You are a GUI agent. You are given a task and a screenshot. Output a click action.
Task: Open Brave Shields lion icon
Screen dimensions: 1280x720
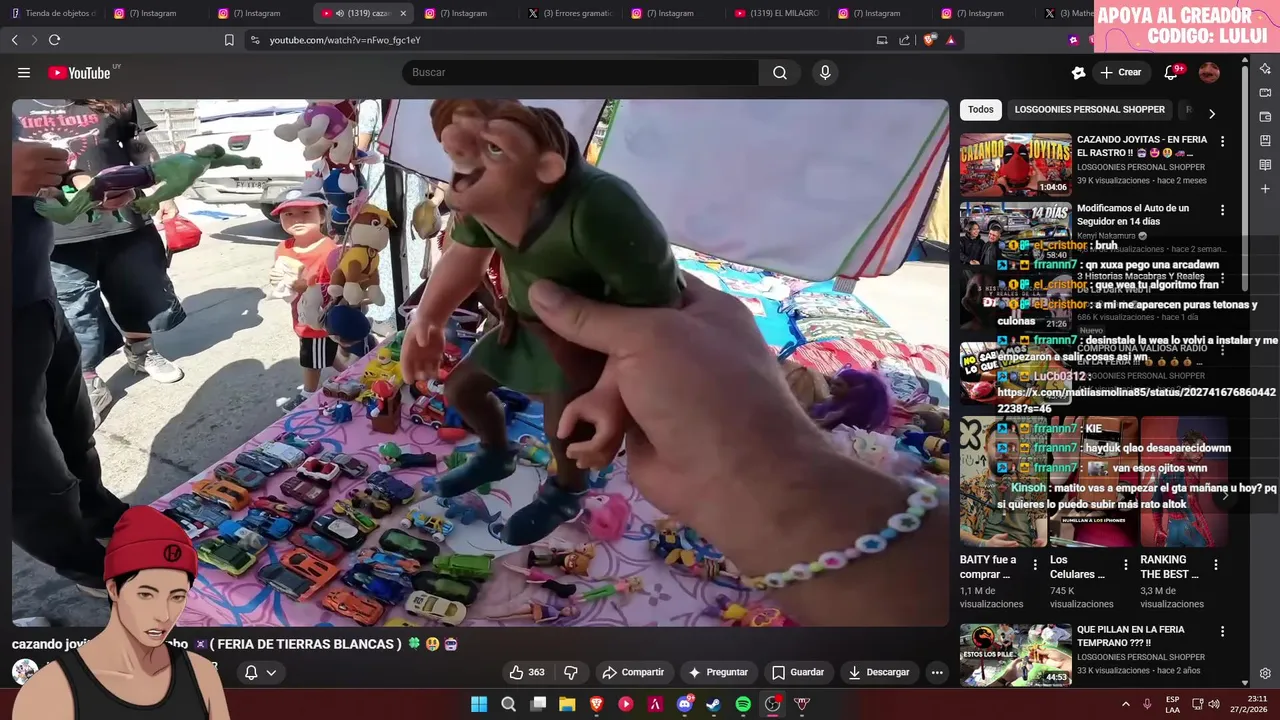tap(929, 40)
